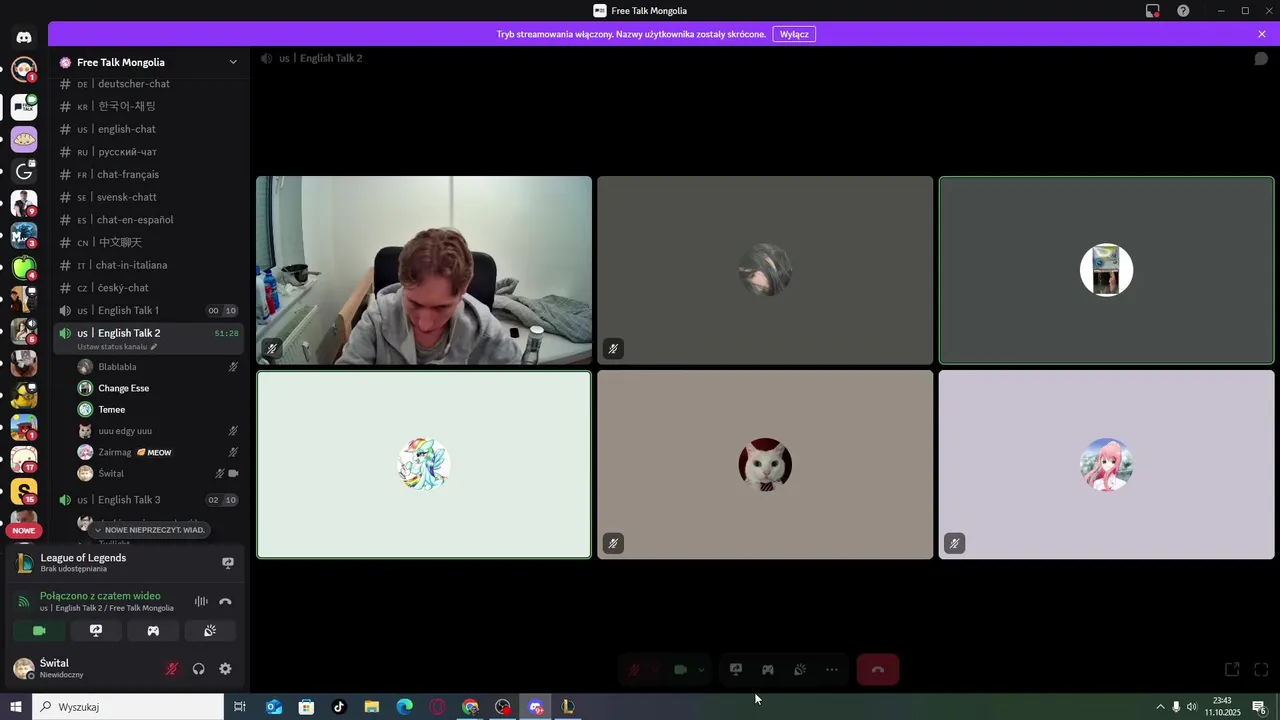The width and height of the screenshot is (1280, 720).
Task: Open Windows notification center icon
Action: click(x=1260, y=707)
